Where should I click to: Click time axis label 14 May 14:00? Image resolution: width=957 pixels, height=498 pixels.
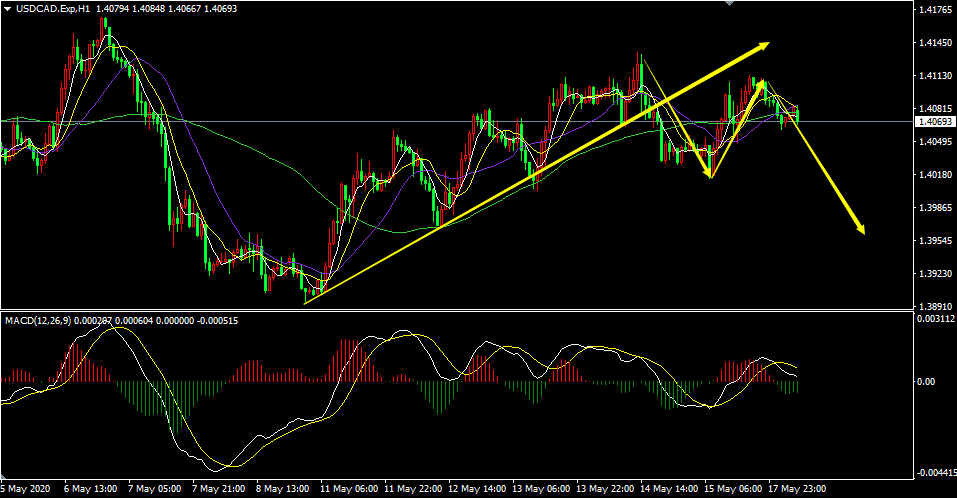click(669, 489)
